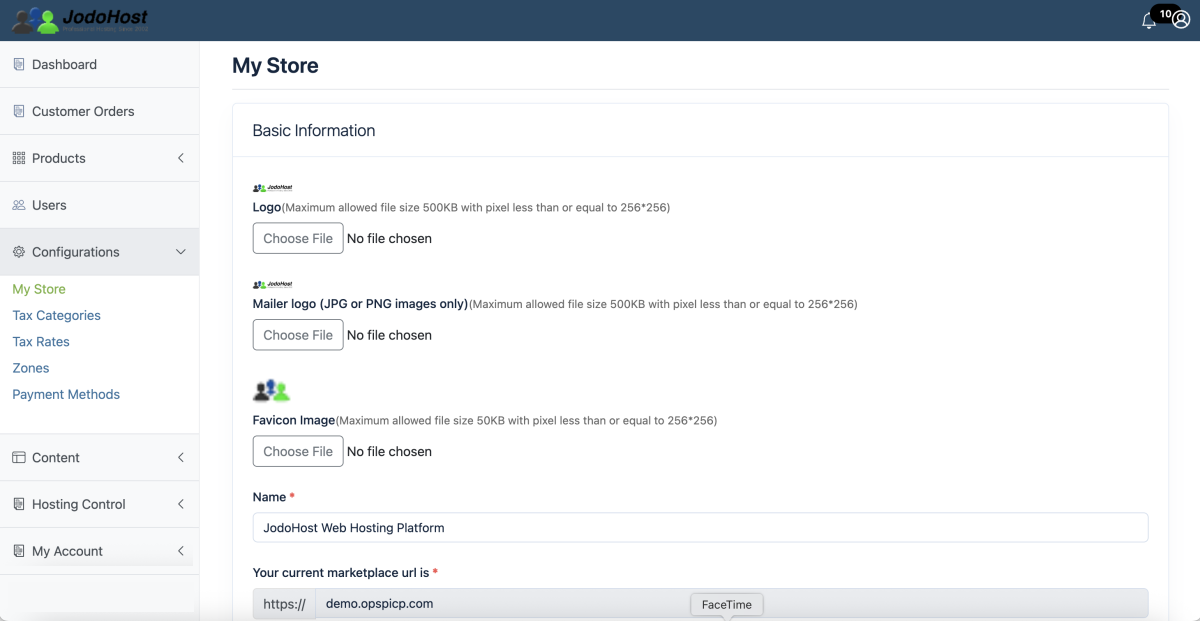Click the Content layout icon
Viewport: 1200px width, 621px height.
19,457
